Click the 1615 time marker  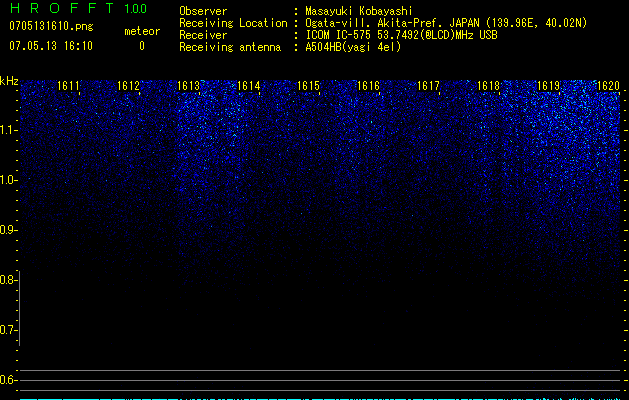pos(308,86)
